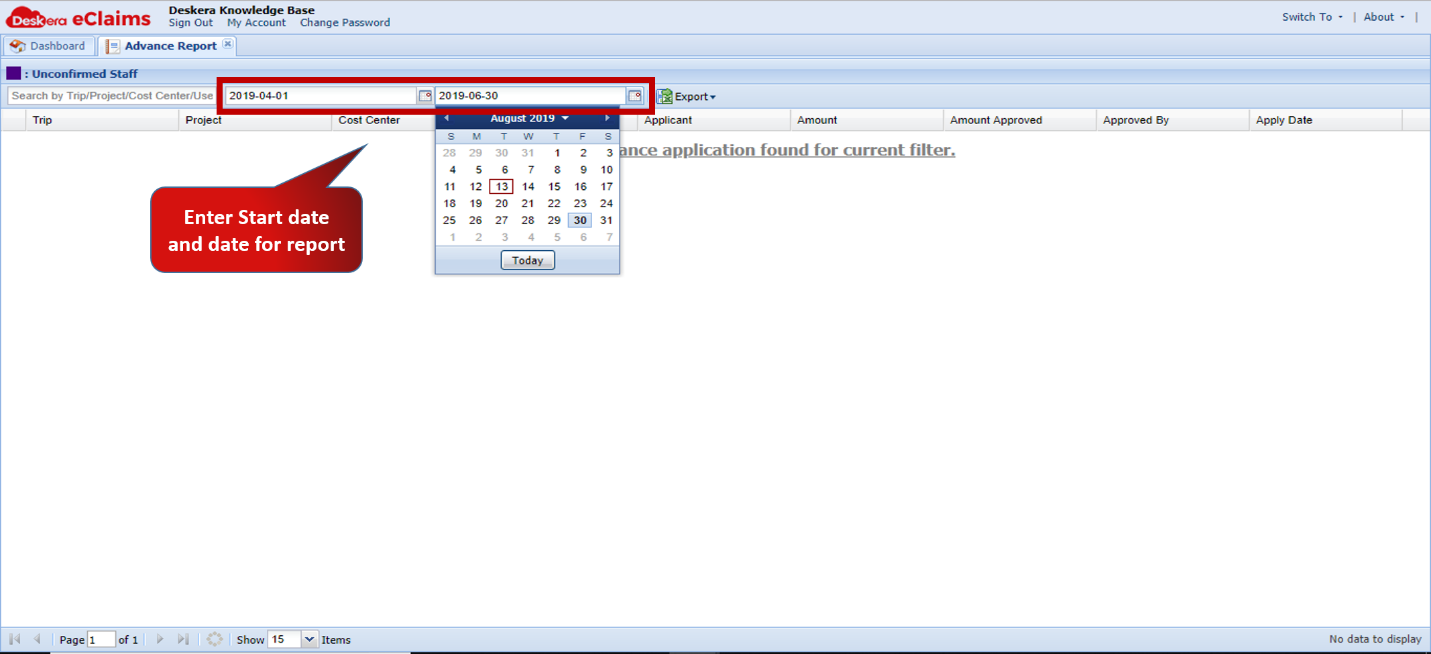The height and width of the screenshot is (654, 1431).
Task: Click the 'Deskera Knowledge Base' title text
Action: 242,10
